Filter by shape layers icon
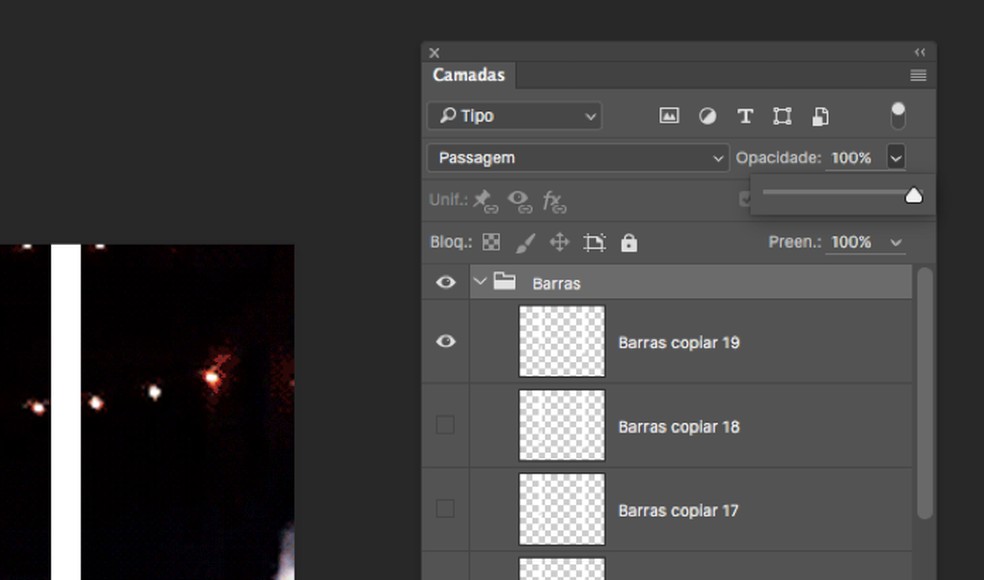 click(x=782, y=116)
